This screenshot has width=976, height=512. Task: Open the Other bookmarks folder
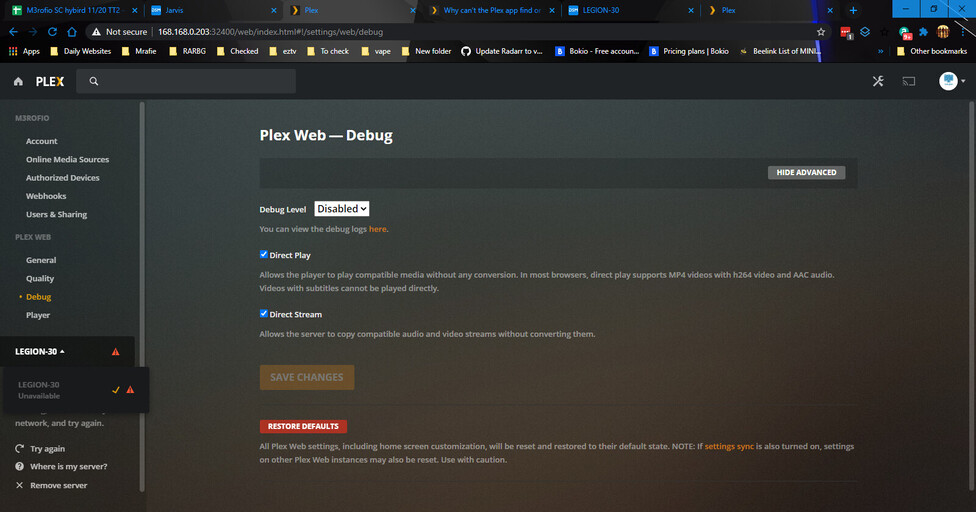coord(932,52)
